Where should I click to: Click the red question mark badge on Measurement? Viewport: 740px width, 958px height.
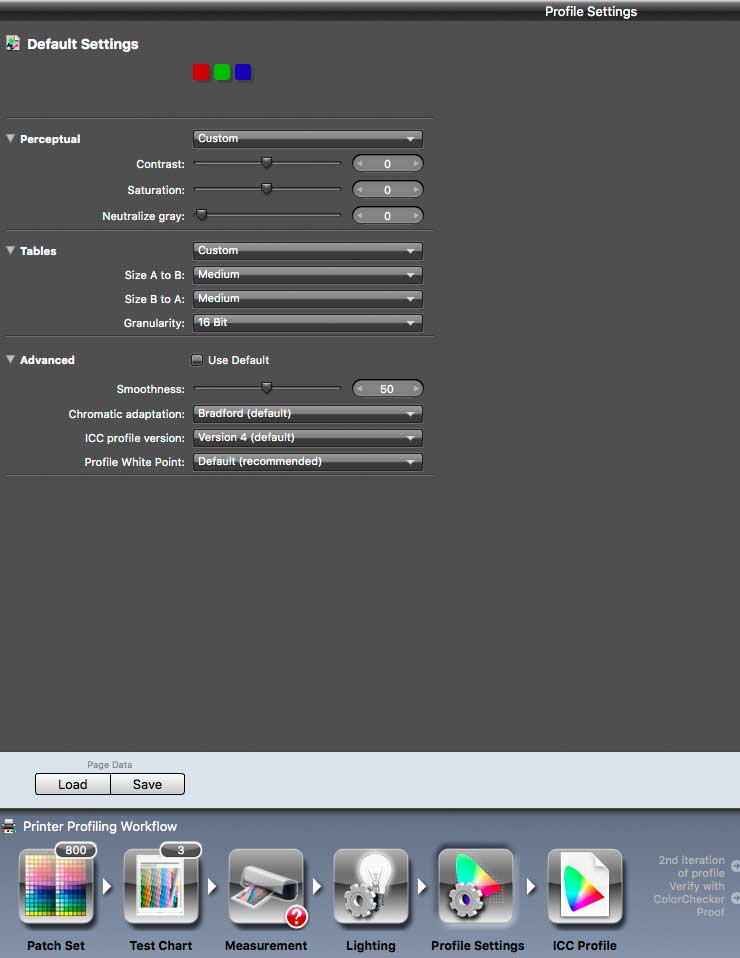296,916
